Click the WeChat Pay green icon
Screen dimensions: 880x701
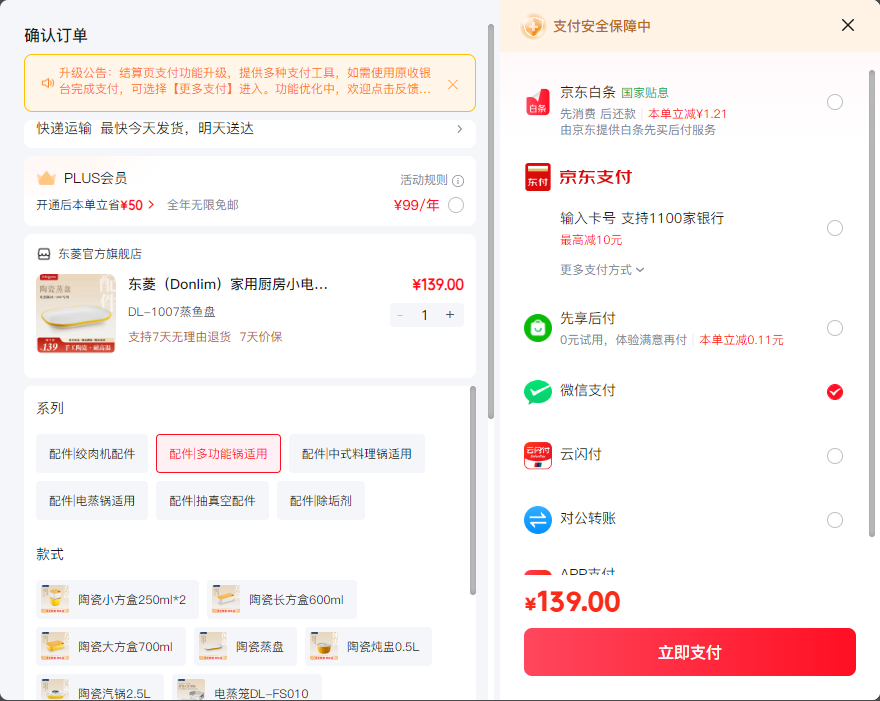point(538,392)
